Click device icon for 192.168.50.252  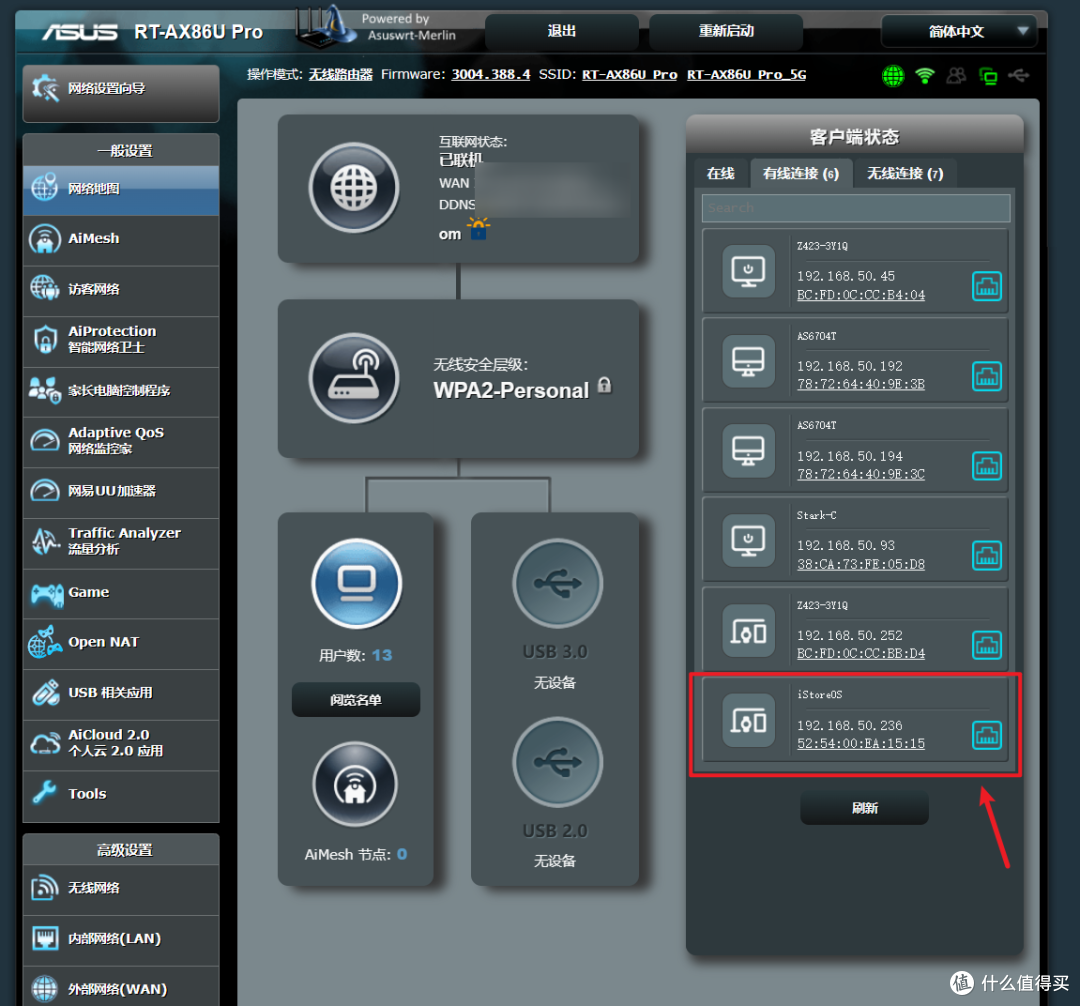point(748,631)
